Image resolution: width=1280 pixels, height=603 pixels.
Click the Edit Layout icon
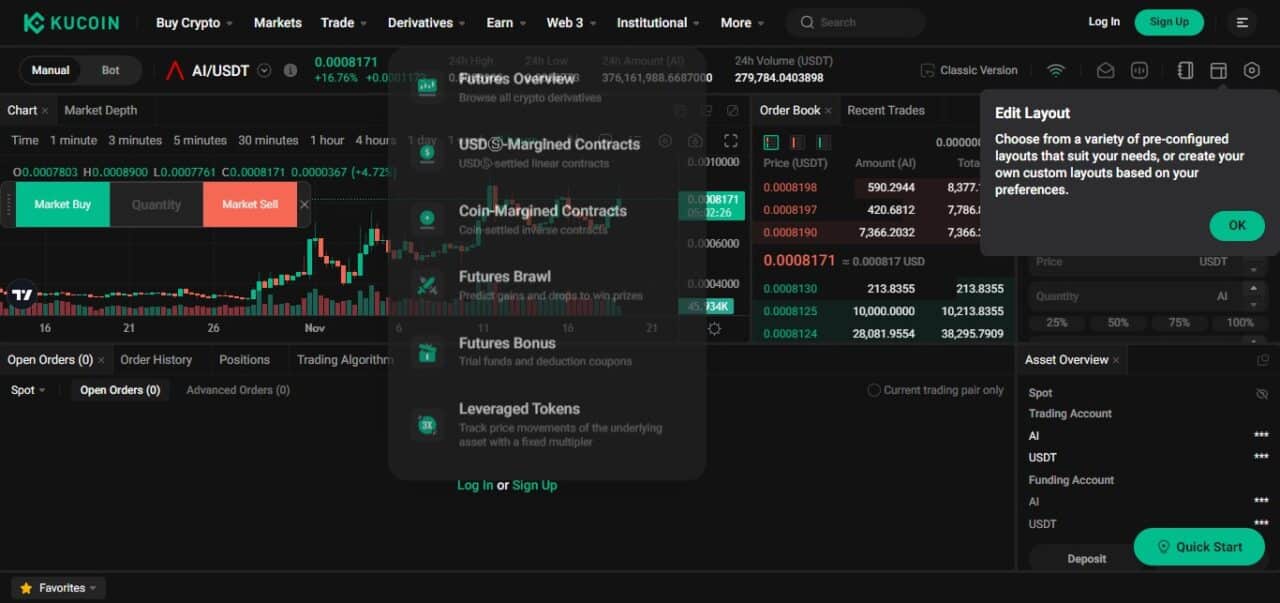pos(1218,70)
